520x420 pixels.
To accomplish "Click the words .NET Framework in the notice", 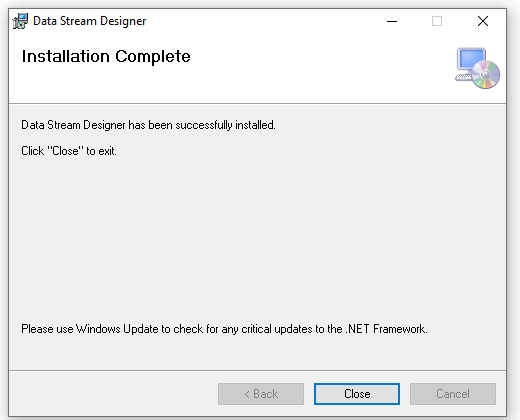I will coord(387,329).
